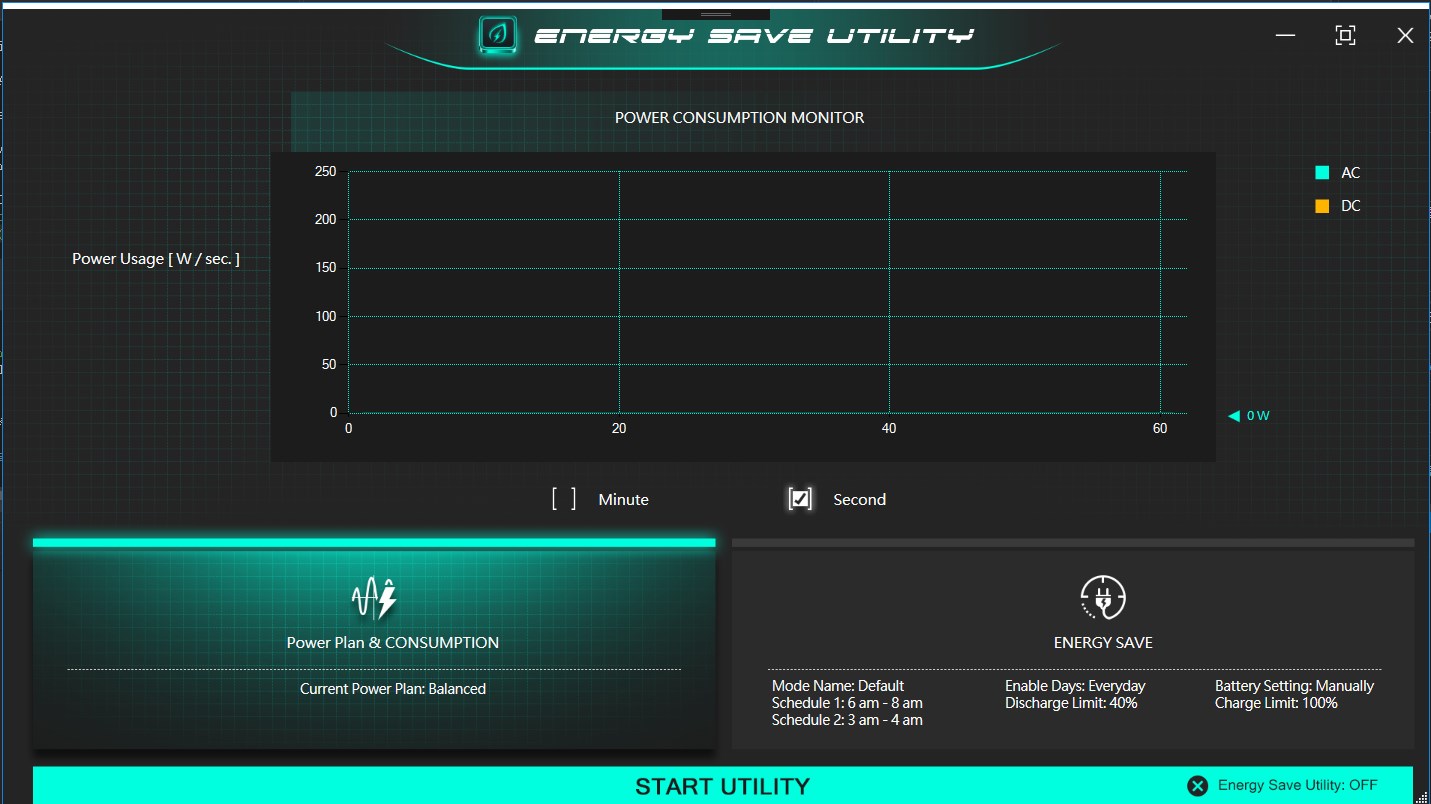Image resolution: width=1431 pixels, height=804 pixels.
Task: Click "Battery Setting: Manually" text
Action: click(1294, 686)
